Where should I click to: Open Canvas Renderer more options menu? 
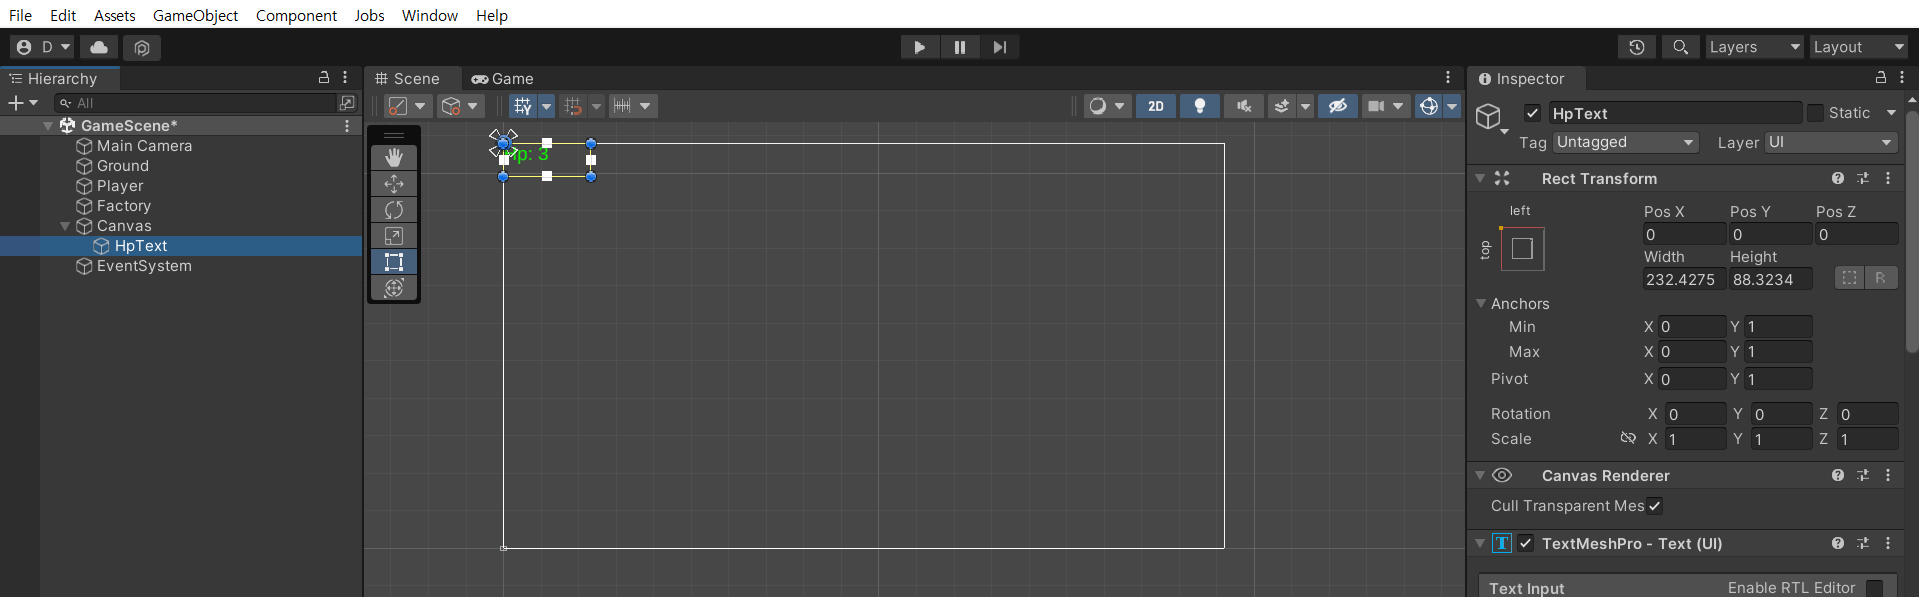pyautogui.click(x=1888, y=475)
